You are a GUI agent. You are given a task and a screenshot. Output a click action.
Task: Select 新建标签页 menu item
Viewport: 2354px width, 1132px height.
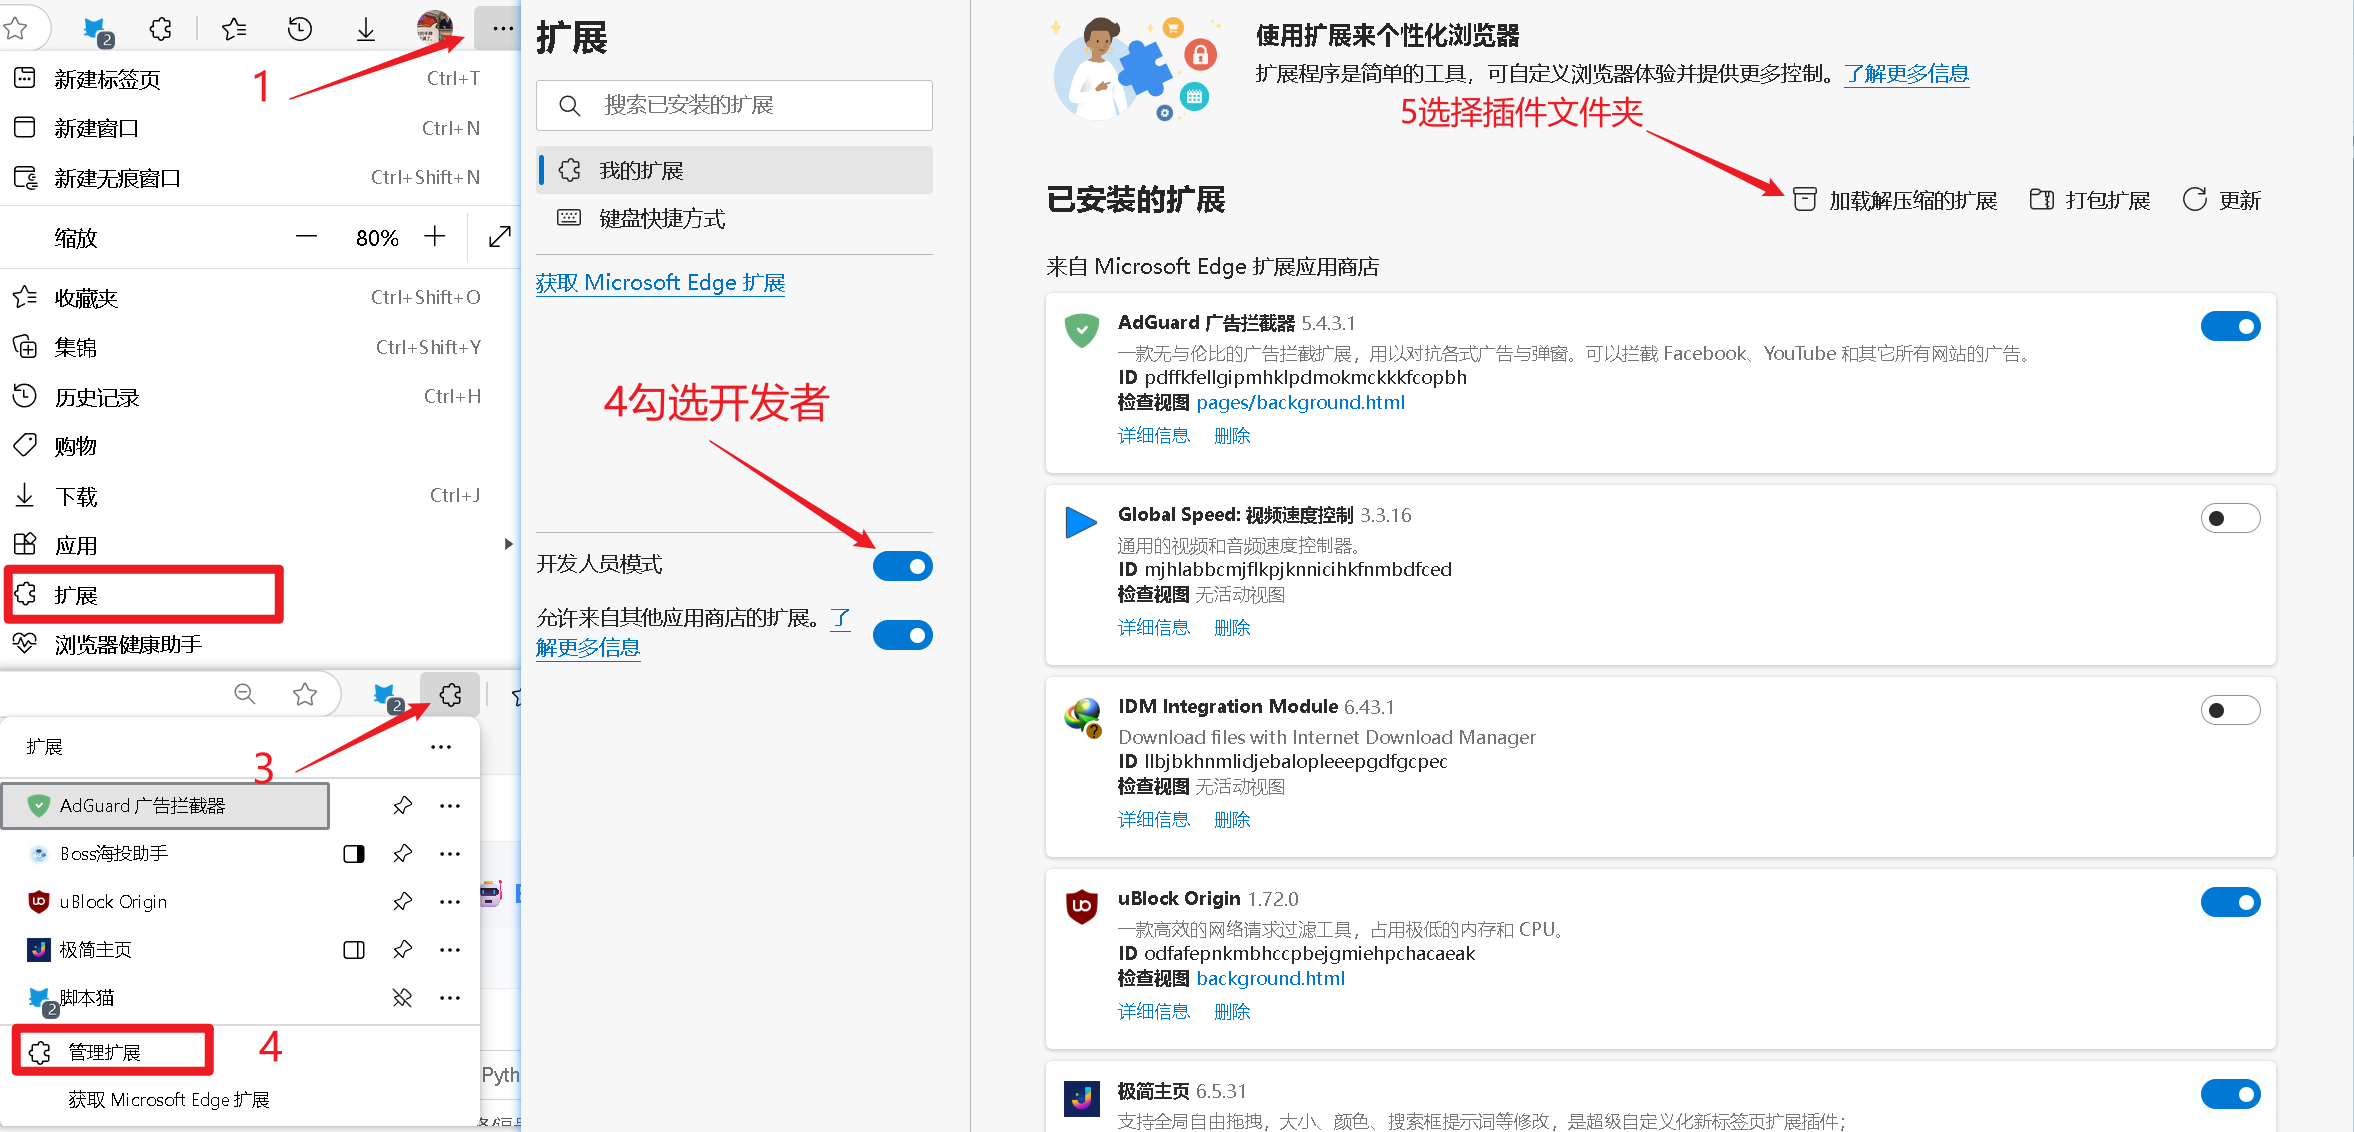pyautogui.click(x=260, y=79)
